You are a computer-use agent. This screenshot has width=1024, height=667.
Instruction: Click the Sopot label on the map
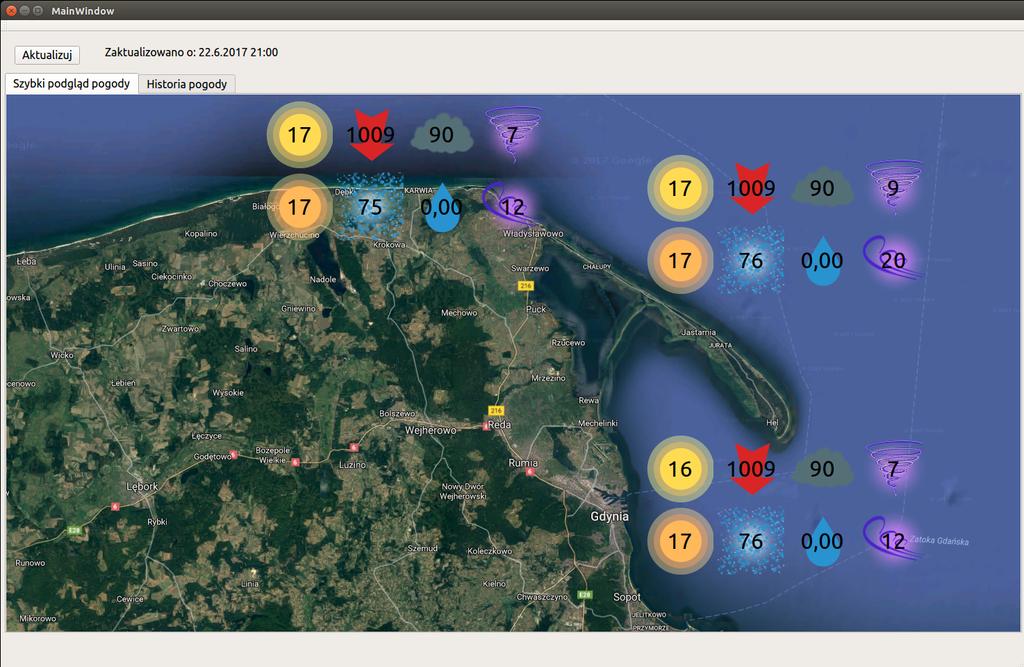tap(627, 597)
